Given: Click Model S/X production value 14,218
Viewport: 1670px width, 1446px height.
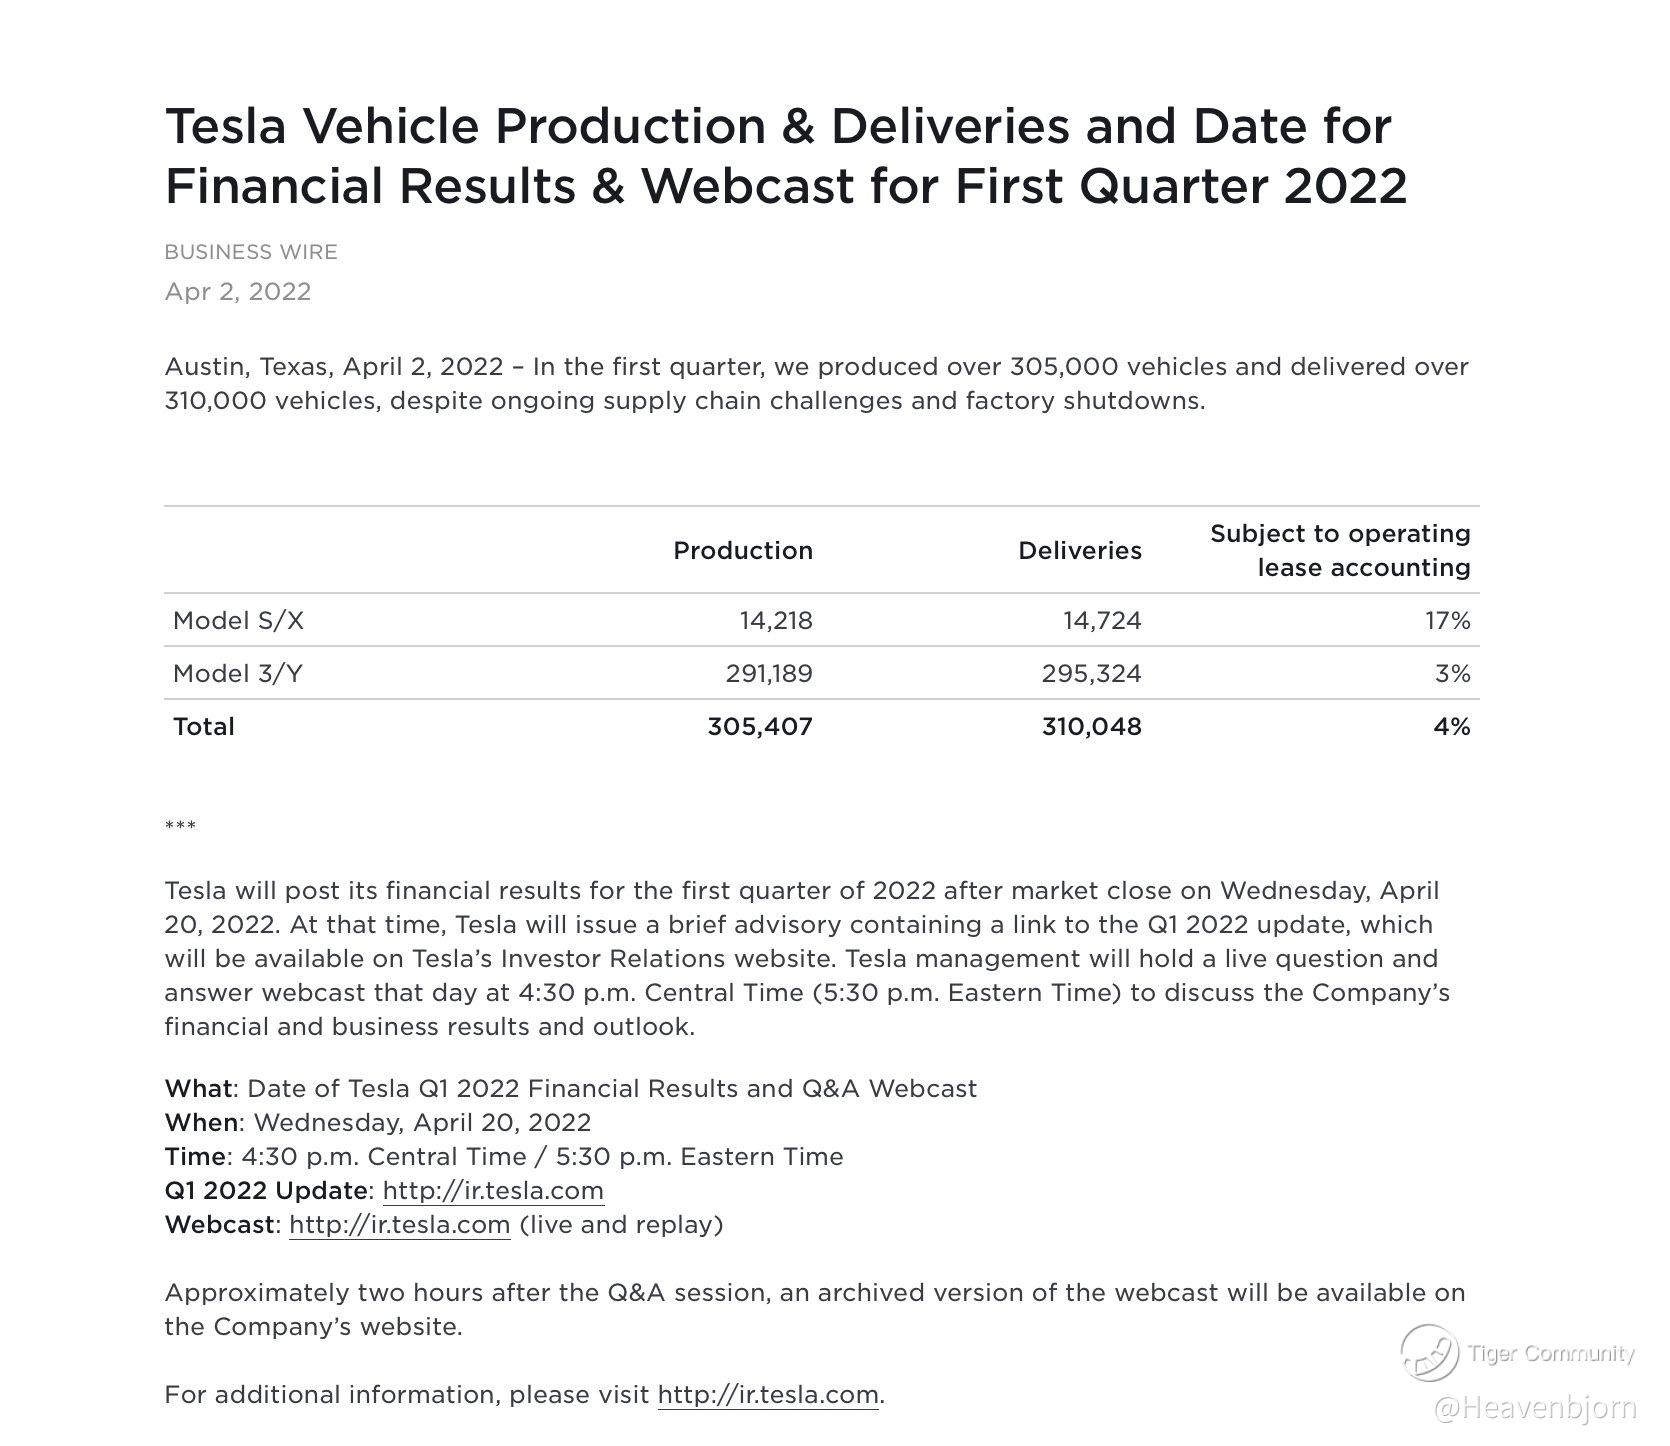Looking at the screenshot, I should 776,621.
